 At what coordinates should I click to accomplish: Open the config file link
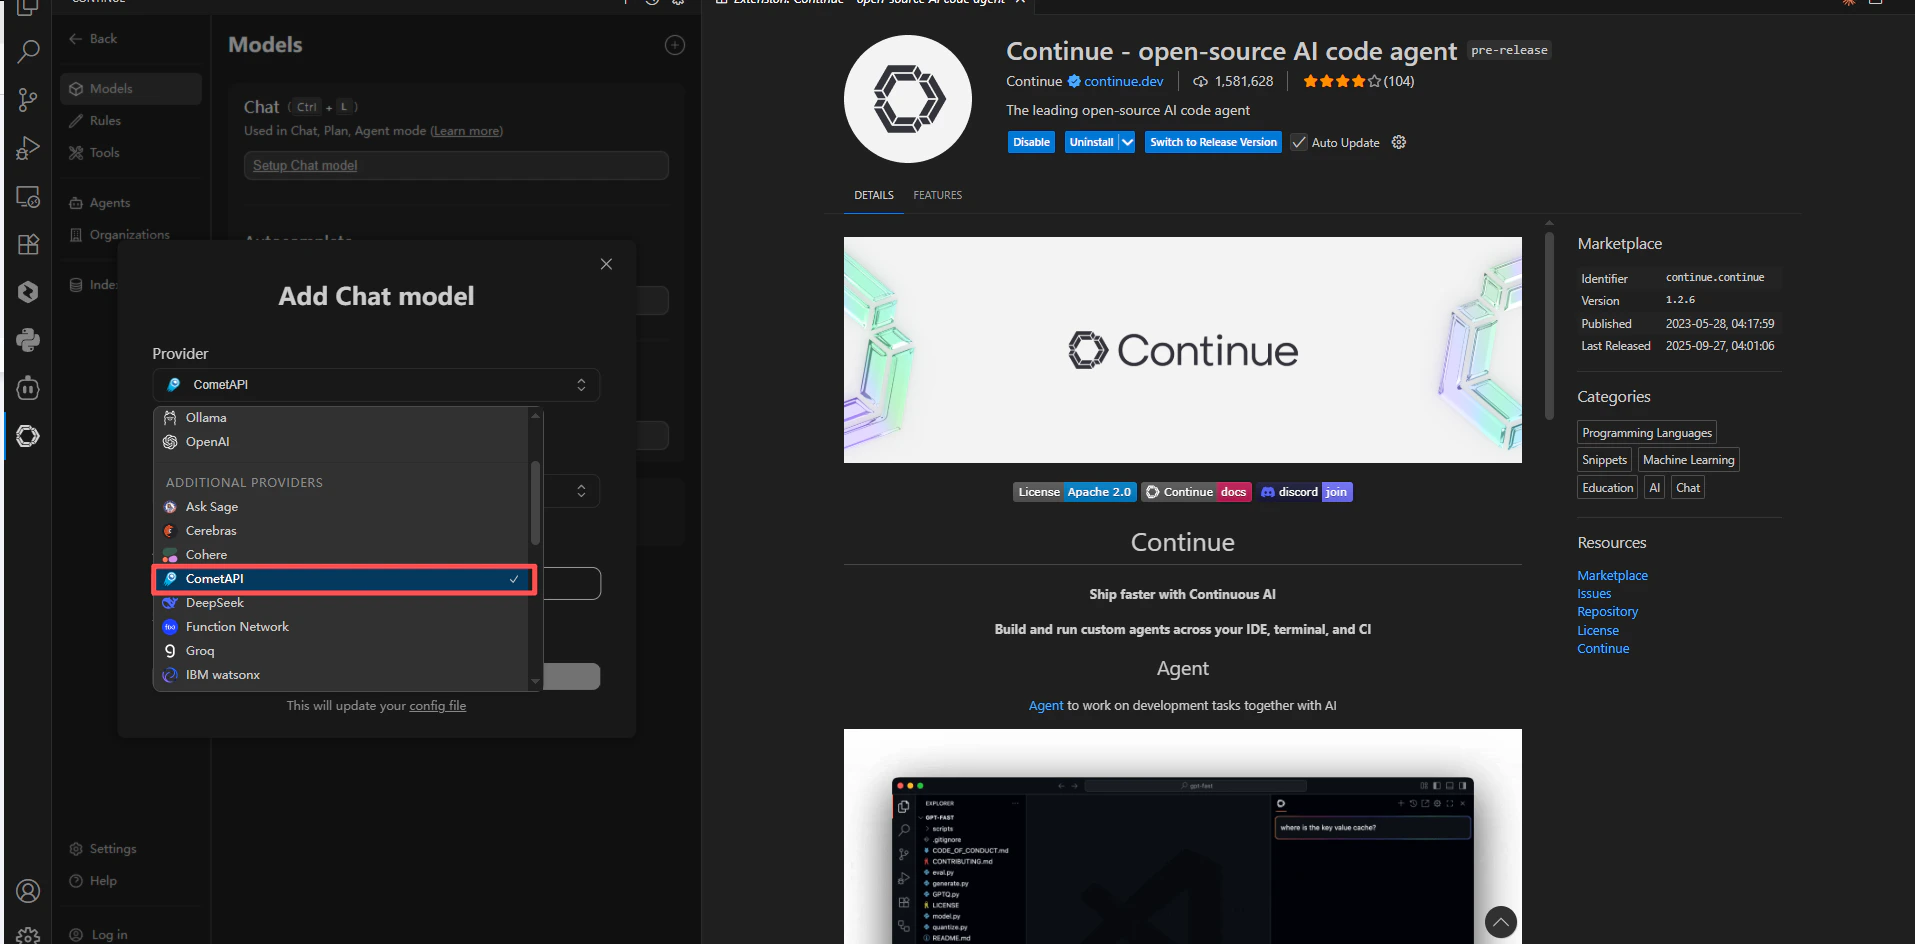(x=437, y=705)
